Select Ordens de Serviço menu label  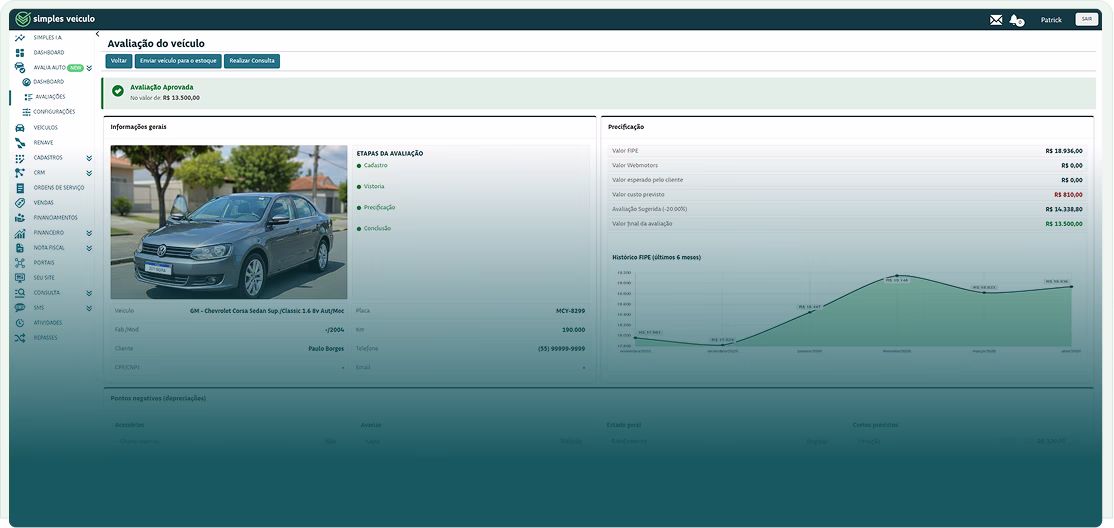59,188
